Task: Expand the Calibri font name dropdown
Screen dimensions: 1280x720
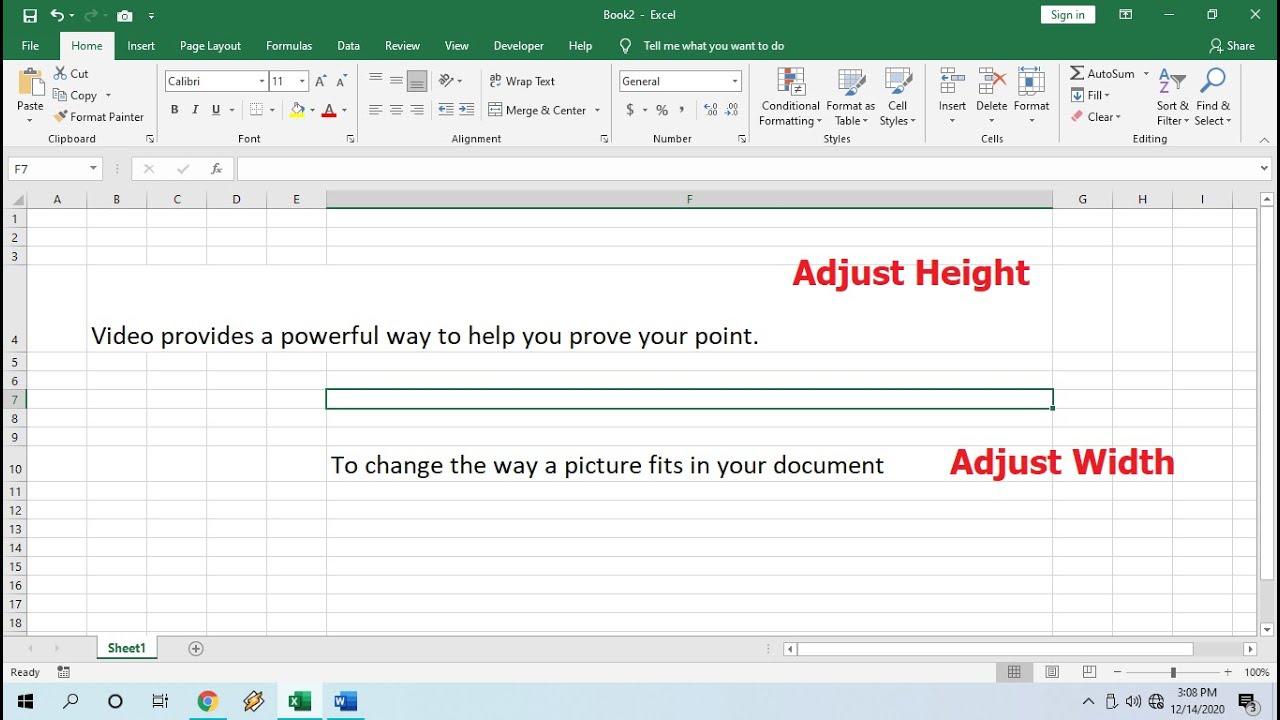Action: click(x=262, y=81)
